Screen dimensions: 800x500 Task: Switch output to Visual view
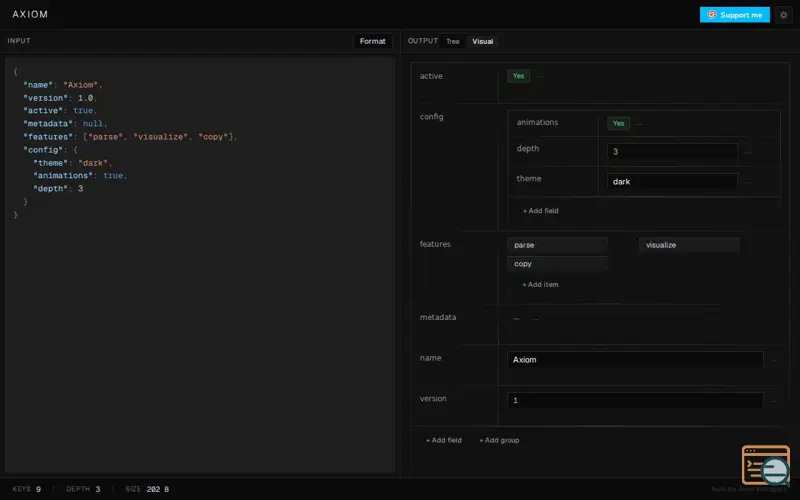pyautogui.click(x=483, y=41)
